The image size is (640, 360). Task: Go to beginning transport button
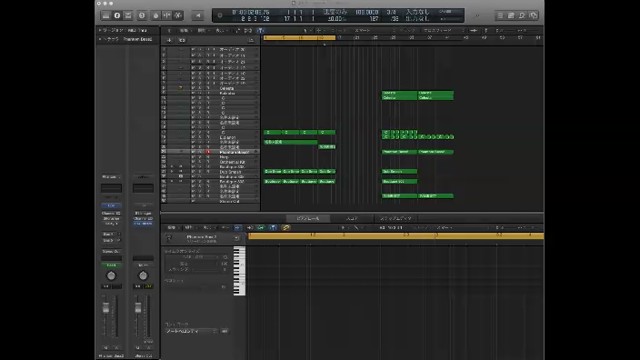(198, 16)
